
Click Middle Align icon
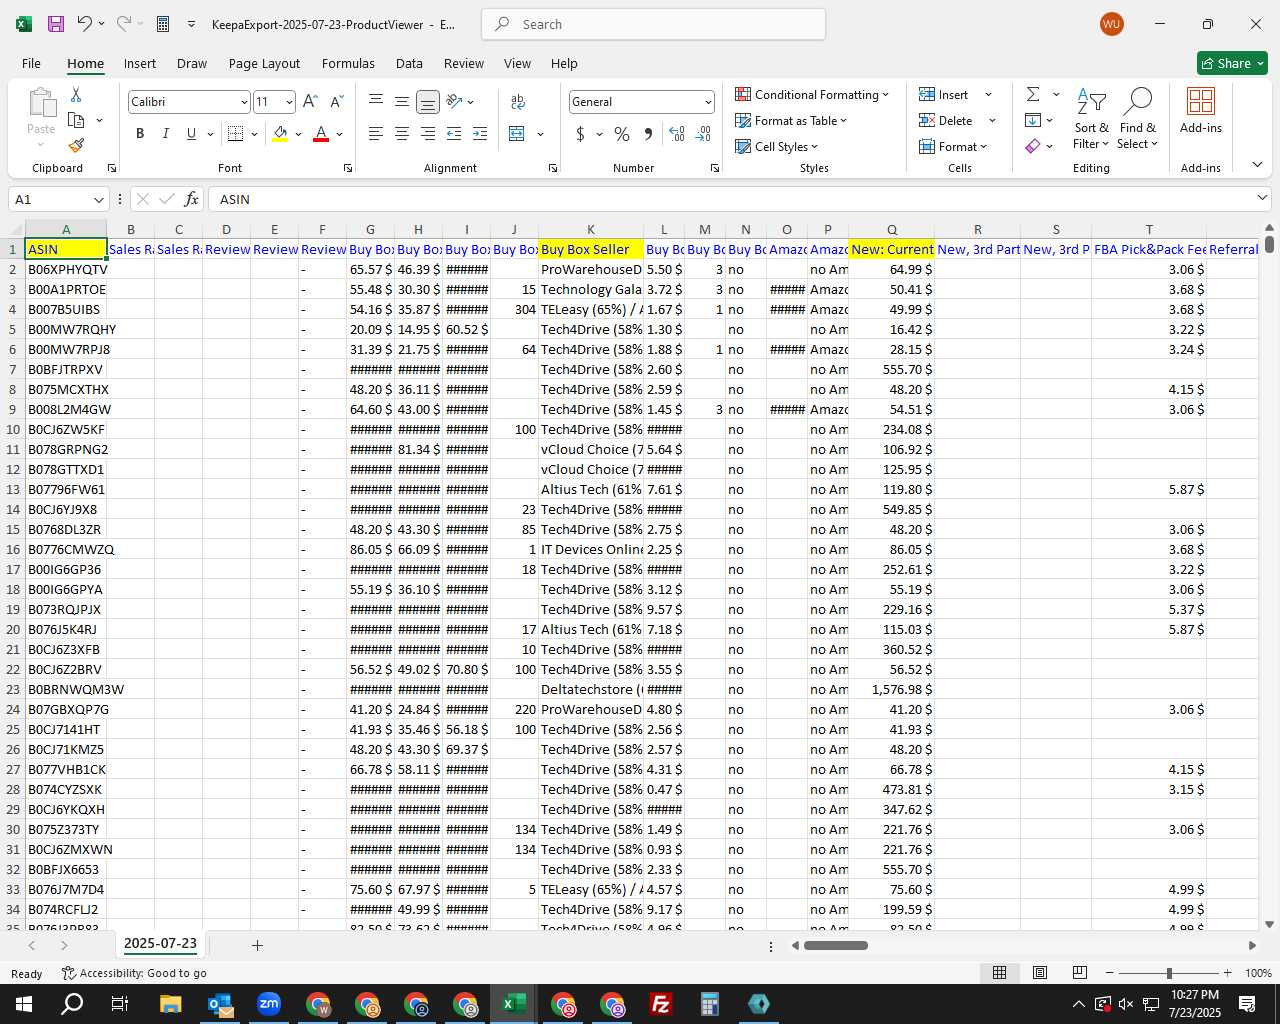click(401, 102)
